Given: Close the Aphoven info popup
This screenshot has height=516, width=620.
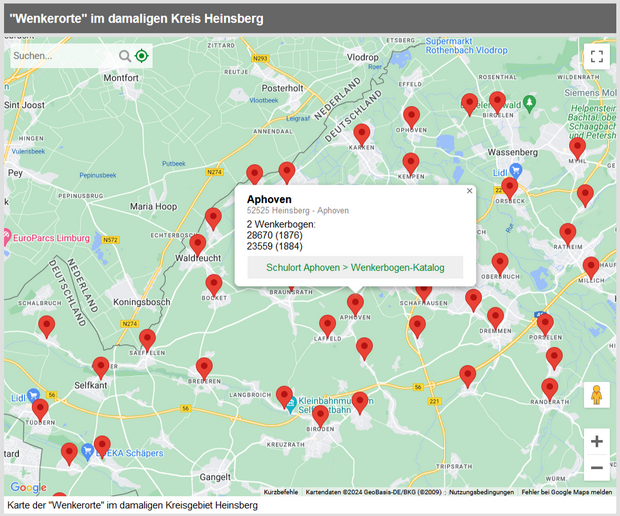Looking at the screenshot, I should (x=469, y=191).
